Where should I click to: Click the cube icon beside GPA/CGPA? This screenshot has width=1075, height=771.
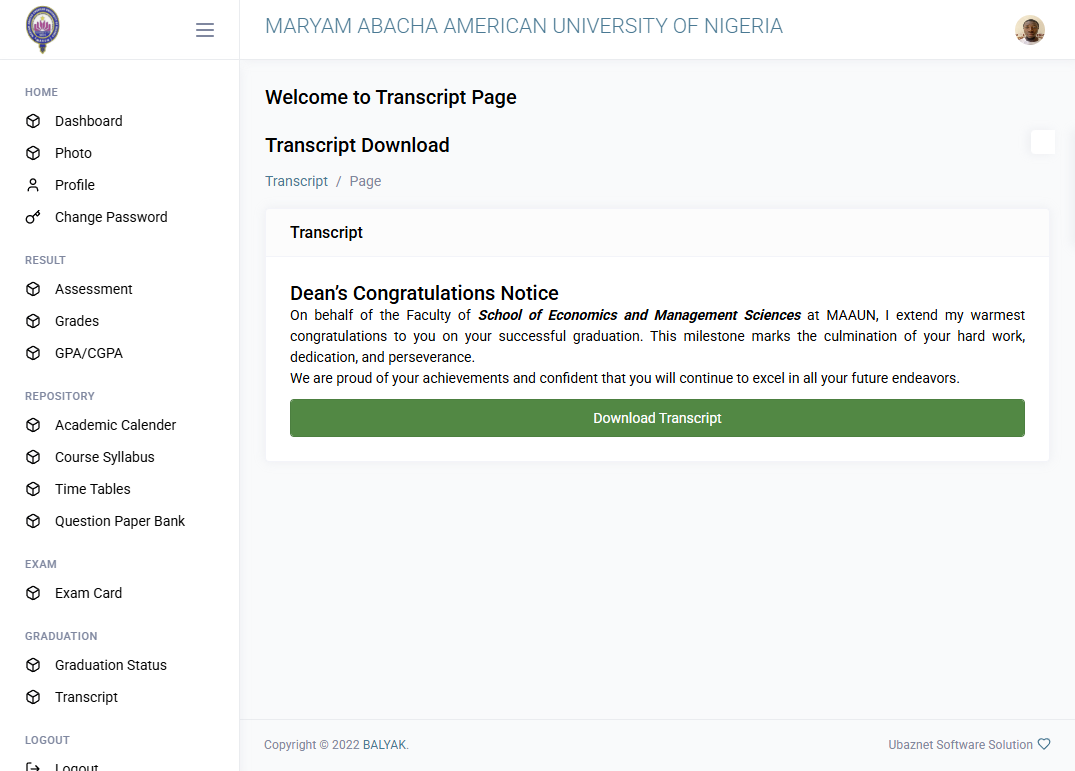(x=33, y=353)
